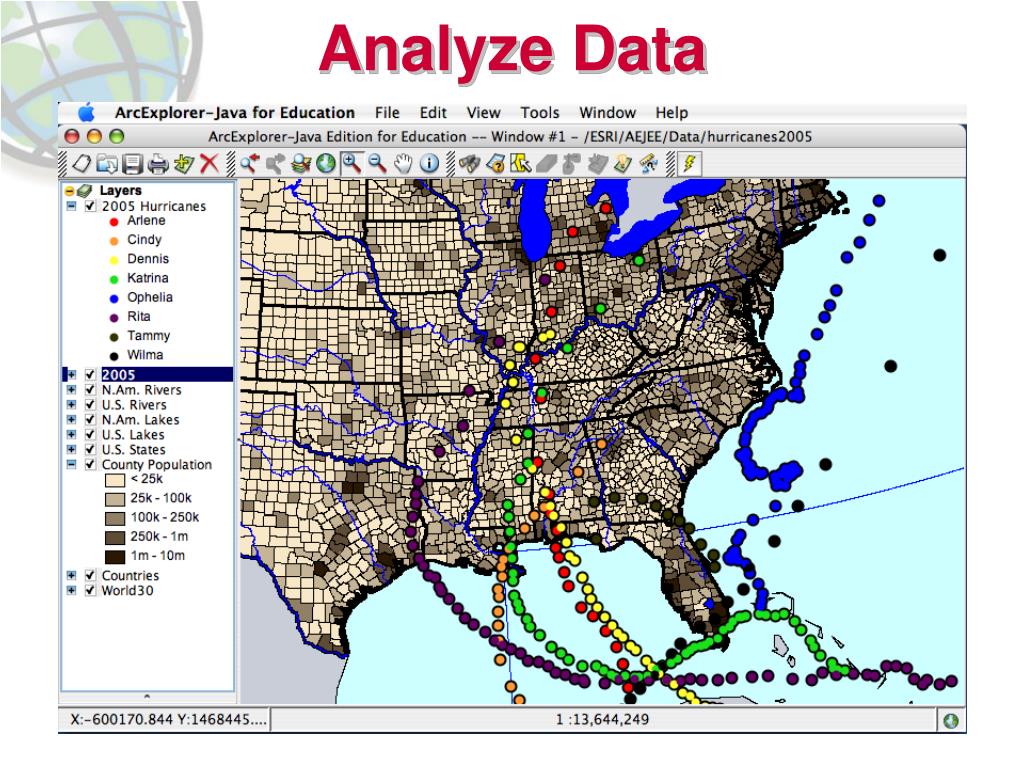The height and width of the screenshot is (768, 1024).
Task: Expand the N.Am. Rivers legend
Action: [x=71, y=390]
